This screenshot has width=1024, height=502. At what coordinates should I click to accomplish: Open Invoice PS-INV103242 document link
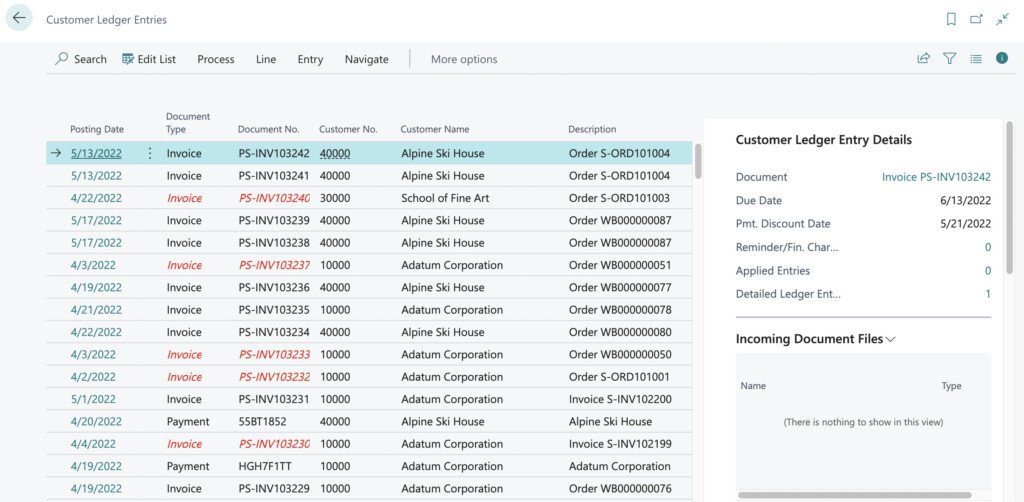click(936, 177)
